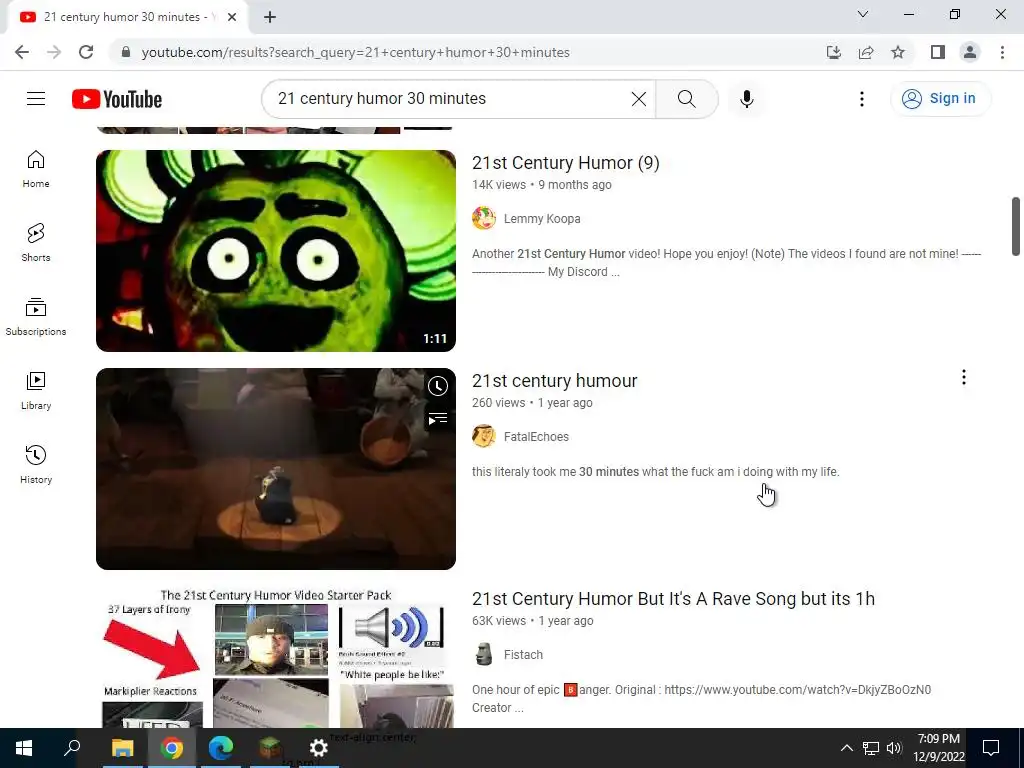Click the install app icon in address bar

click(834, 52)
